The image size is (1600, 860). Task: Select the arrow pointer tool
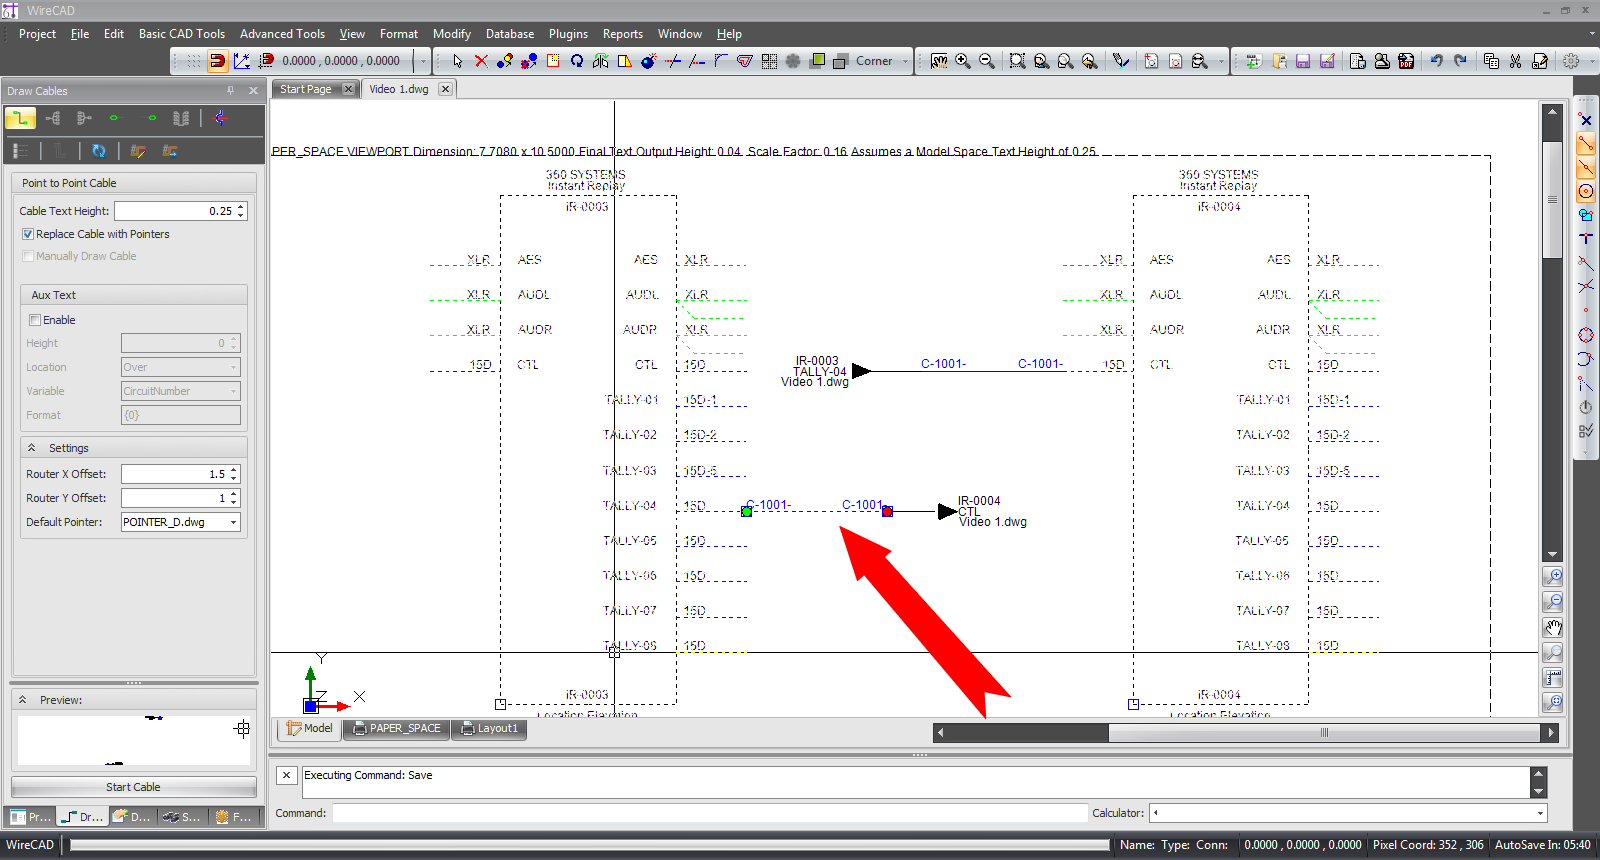click(457, 61)
